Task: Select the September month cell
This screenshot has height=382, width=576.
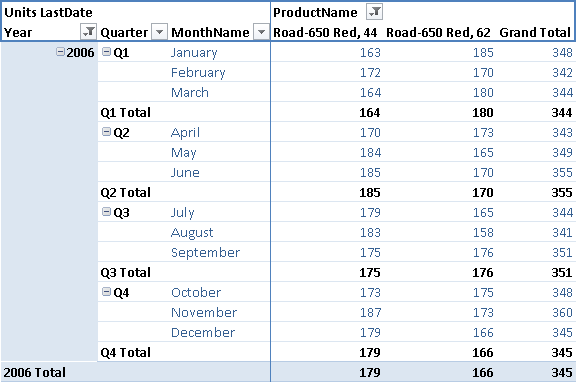Action: coord(205,253)
